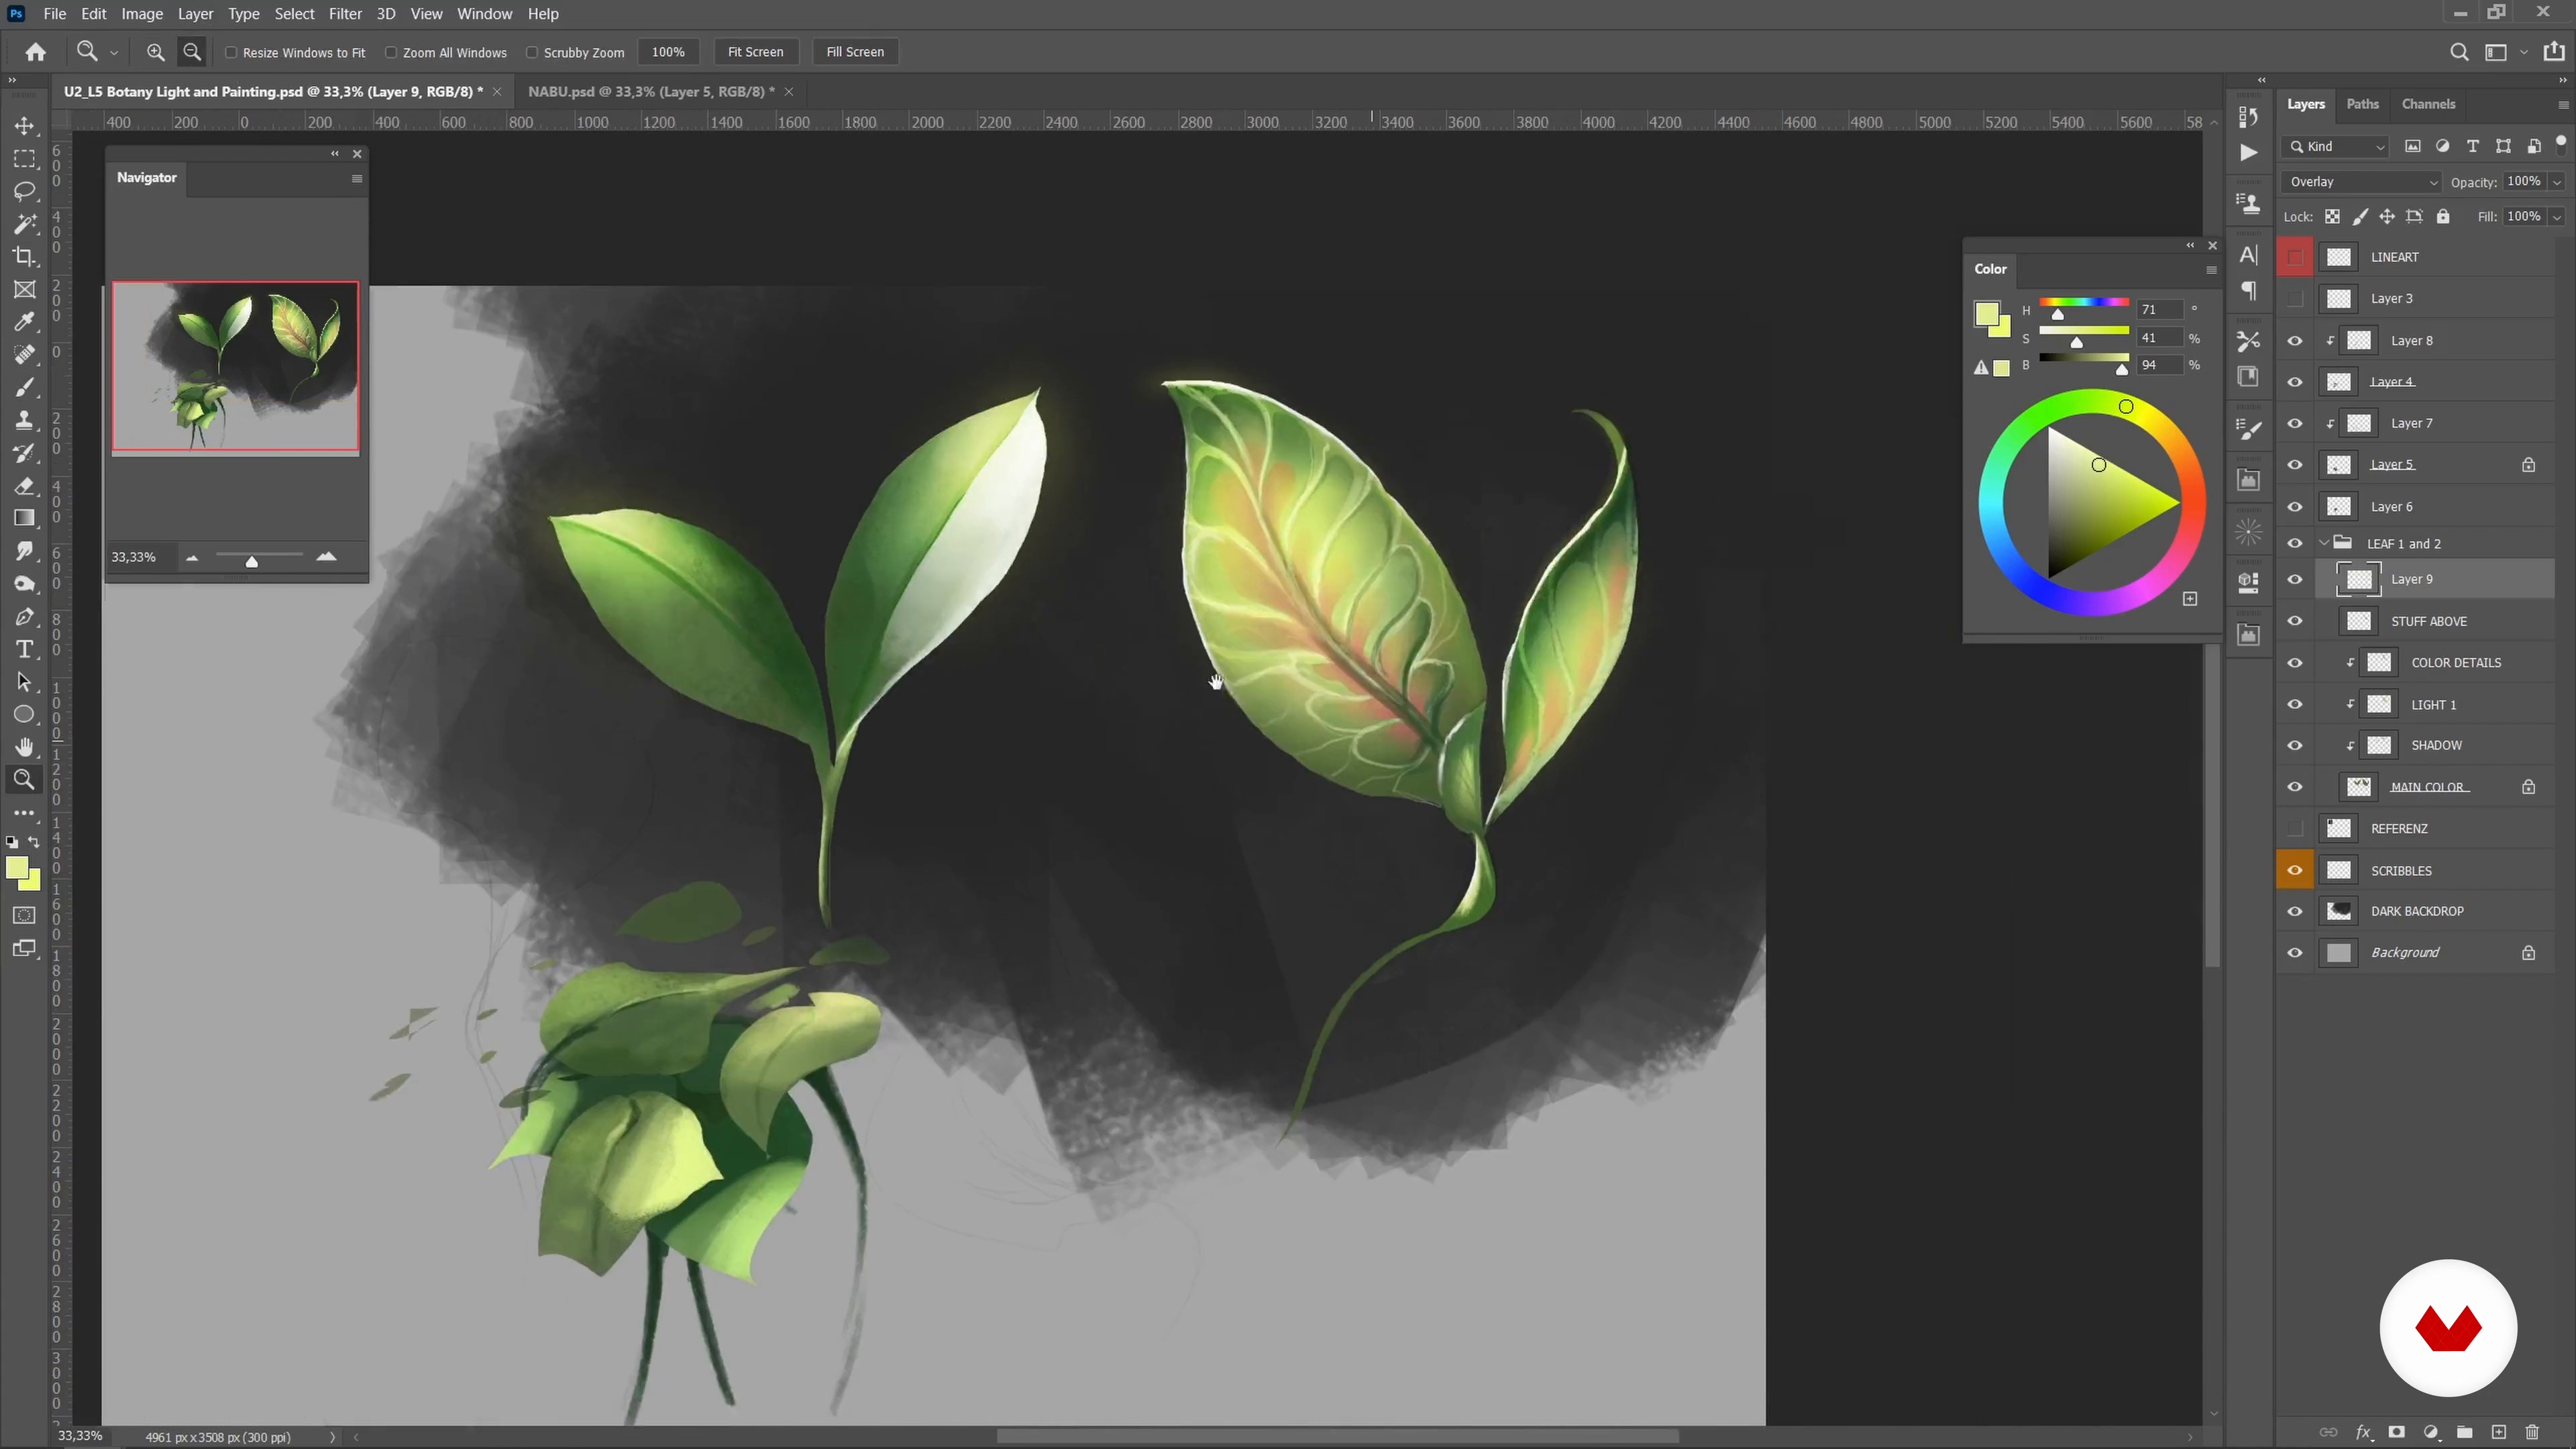Open the Image menu
The image size is (2576, 1449).
[x=142, y=14]
